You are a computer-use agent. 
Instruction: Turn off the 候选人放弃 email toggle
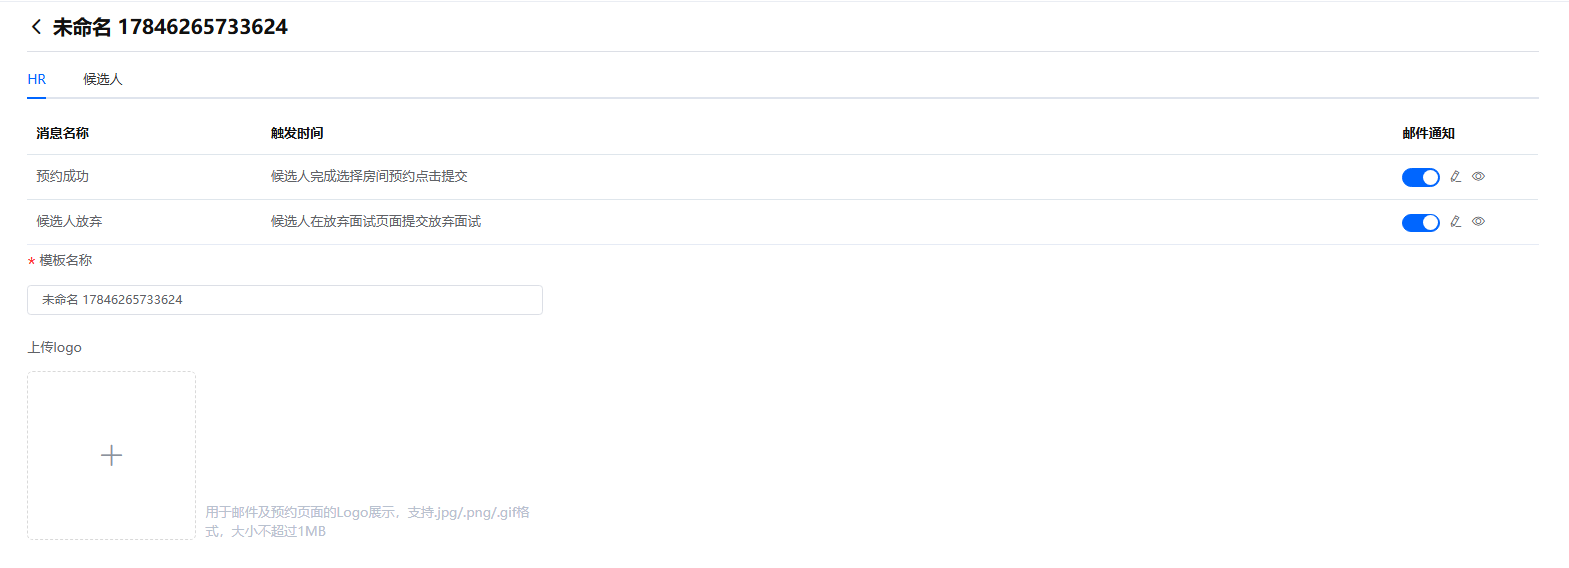(x=1420, y=222)
